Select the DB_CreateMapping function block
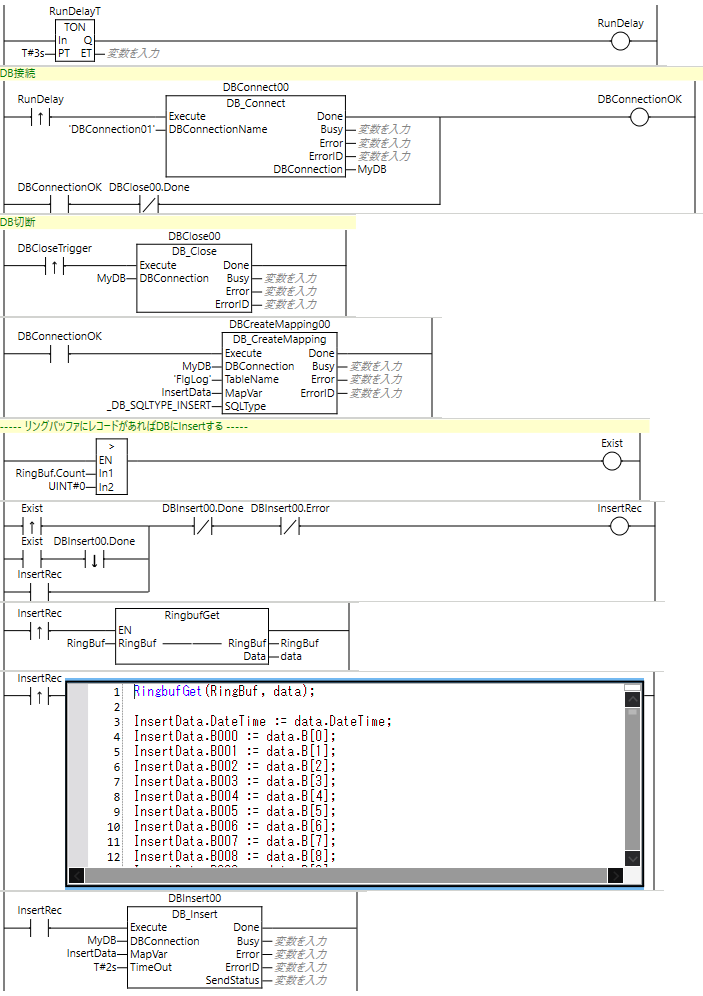 [x=280, y=373]
